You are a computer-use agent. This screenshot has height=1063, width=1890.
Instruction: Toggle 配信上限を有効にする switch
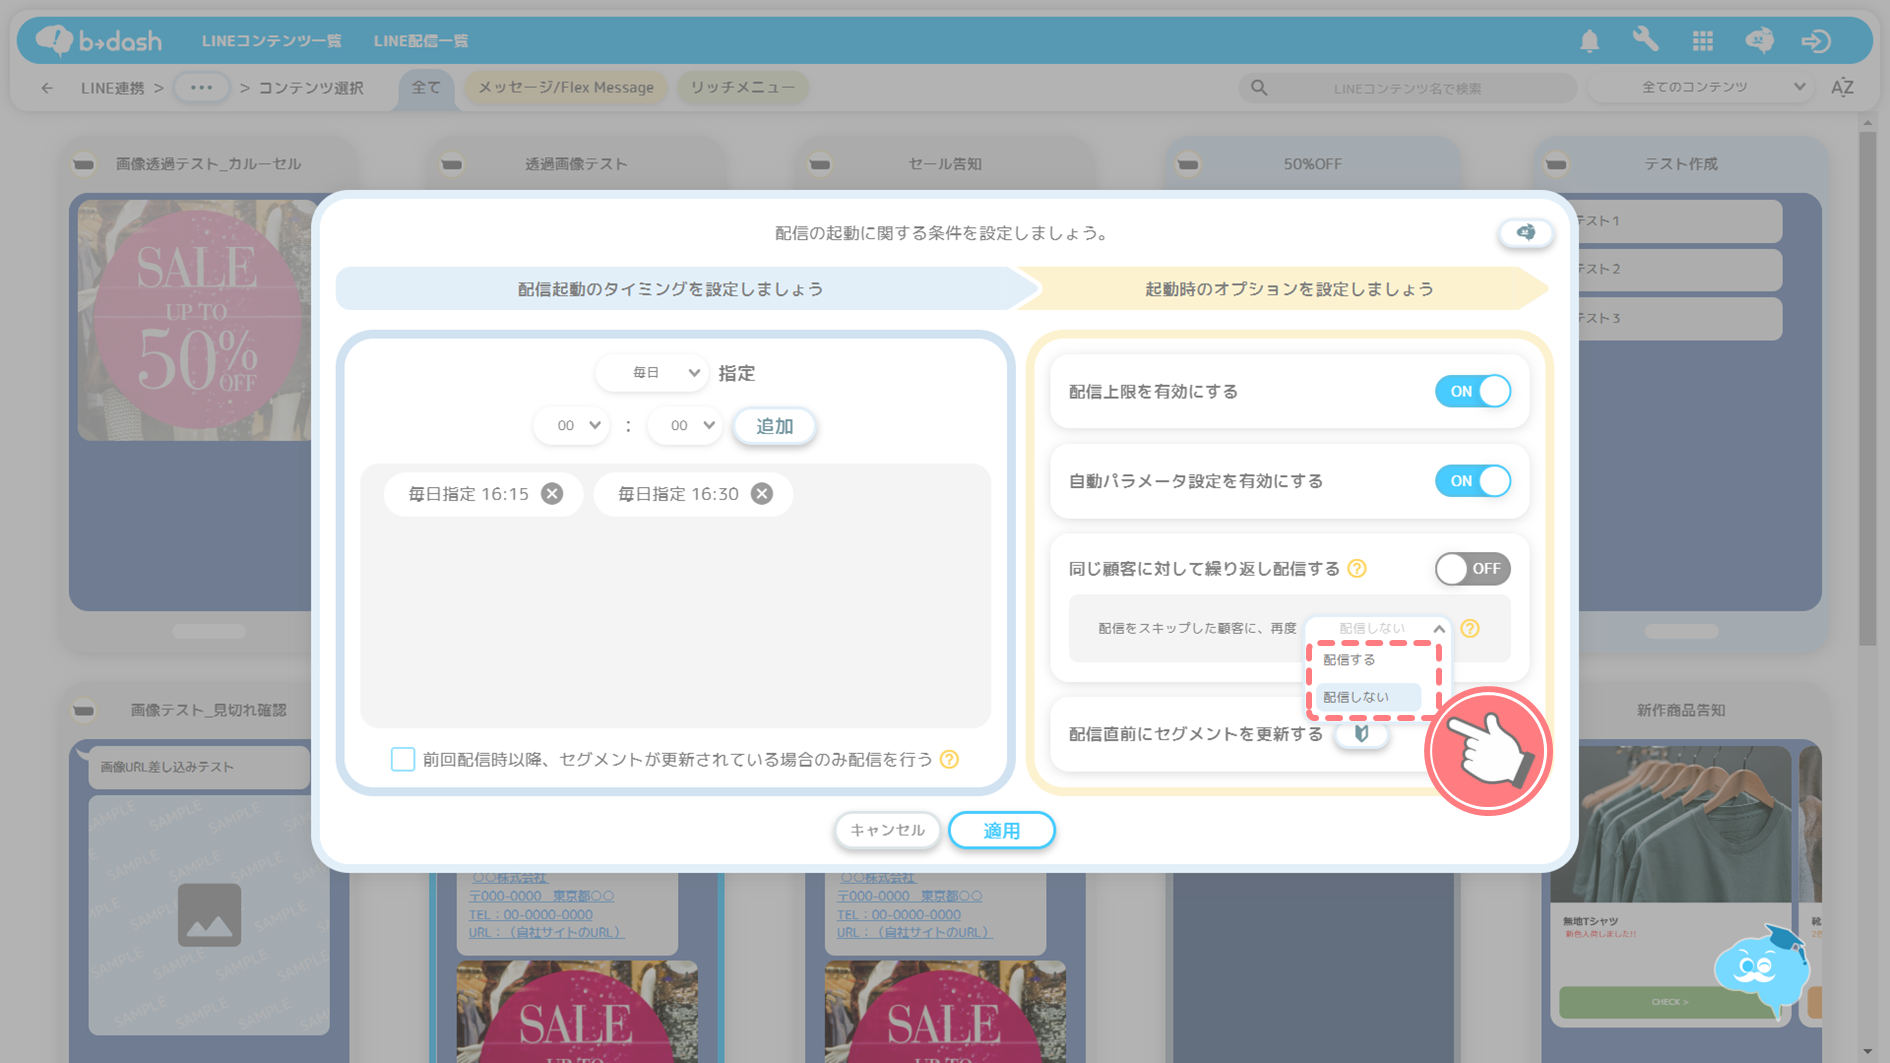point(1472,391)
